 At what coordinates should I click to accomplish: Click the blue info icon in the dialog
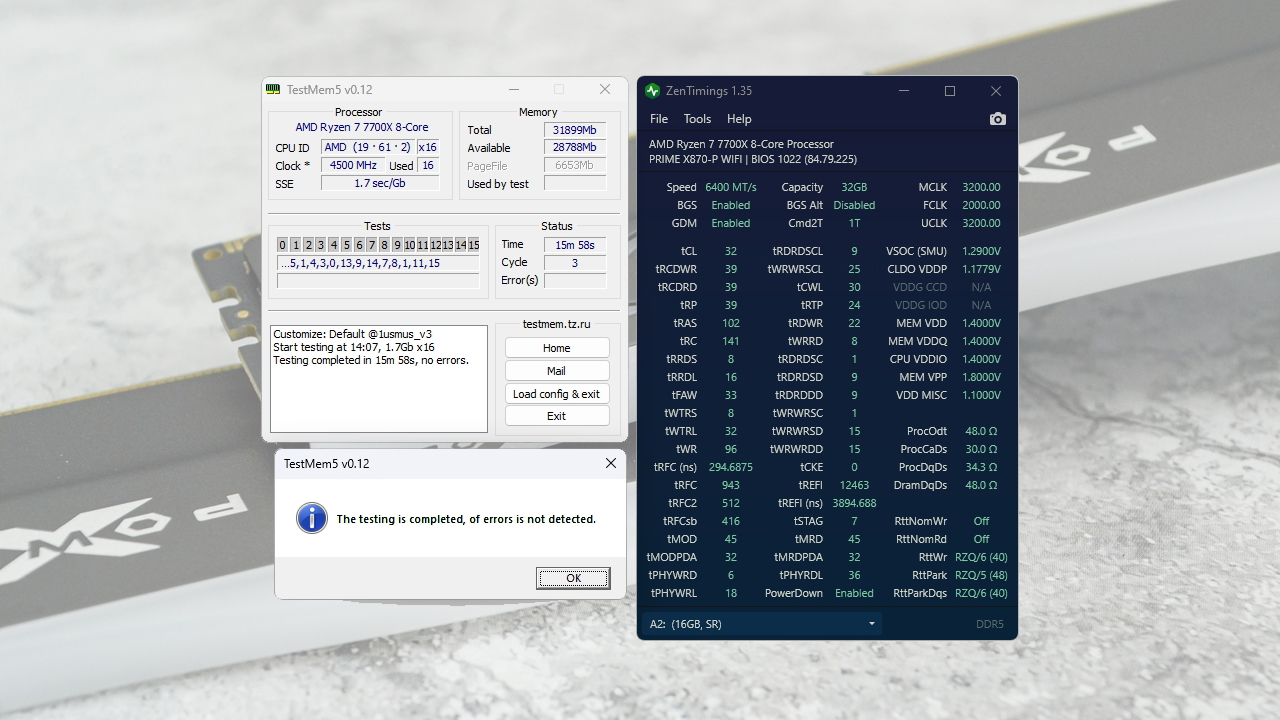click(312, 518)
